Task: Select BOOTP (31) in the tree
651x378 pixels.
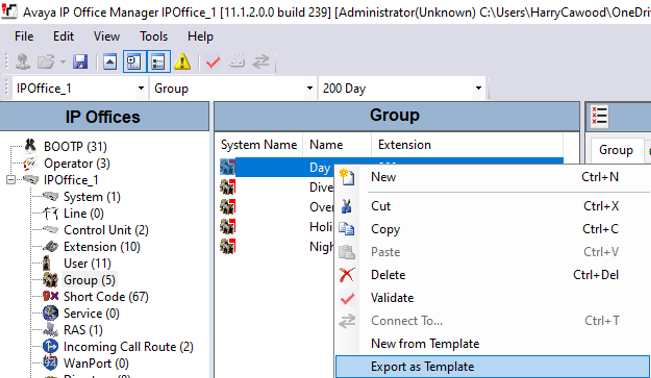Action: pyautogui.click(x=75, y=147)
